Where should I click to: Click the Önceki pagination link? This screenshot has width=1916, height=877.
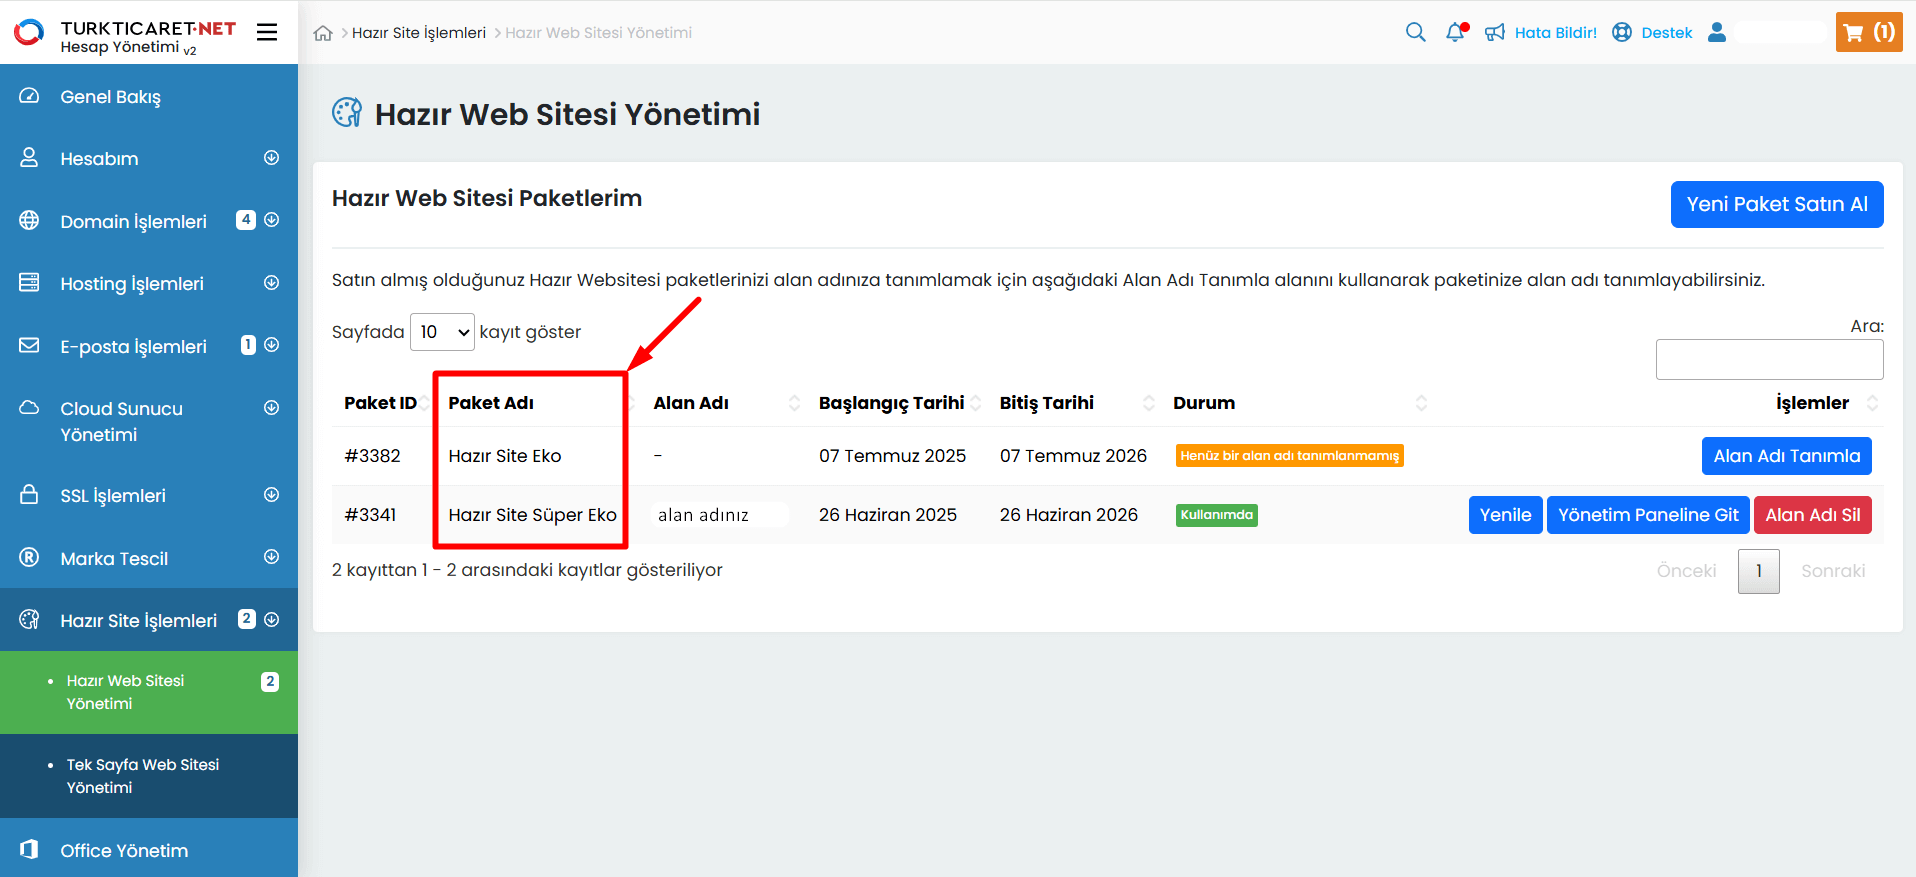[1686, 571]
